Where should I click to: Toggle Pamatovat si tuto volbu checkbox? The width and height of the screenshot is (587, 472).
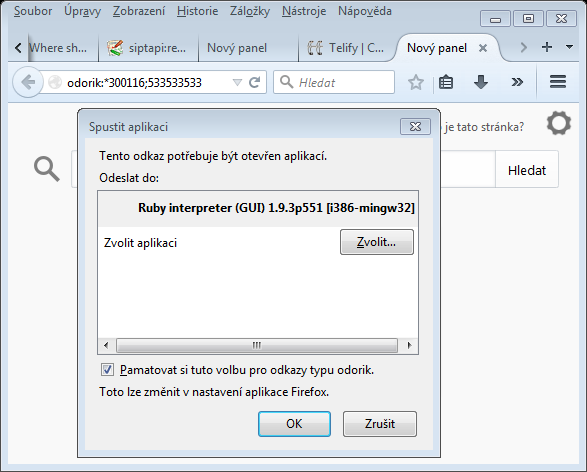click(107, 370)
